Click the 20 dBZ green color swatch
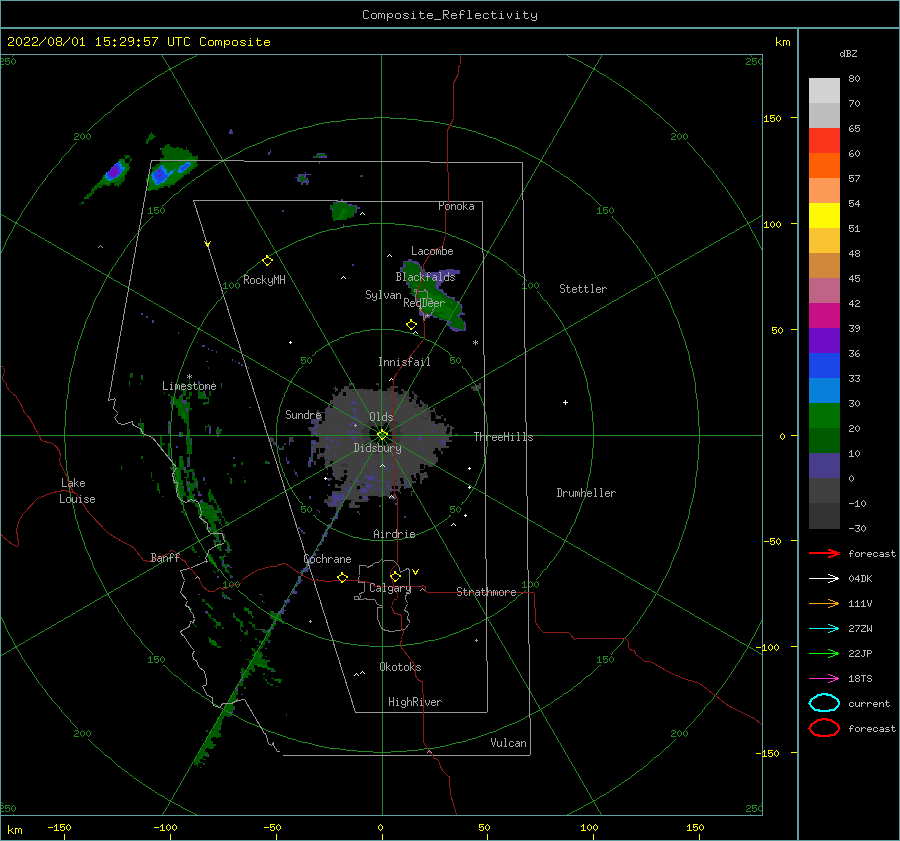This screenshot has width=900, height=841. click(824, 415)
